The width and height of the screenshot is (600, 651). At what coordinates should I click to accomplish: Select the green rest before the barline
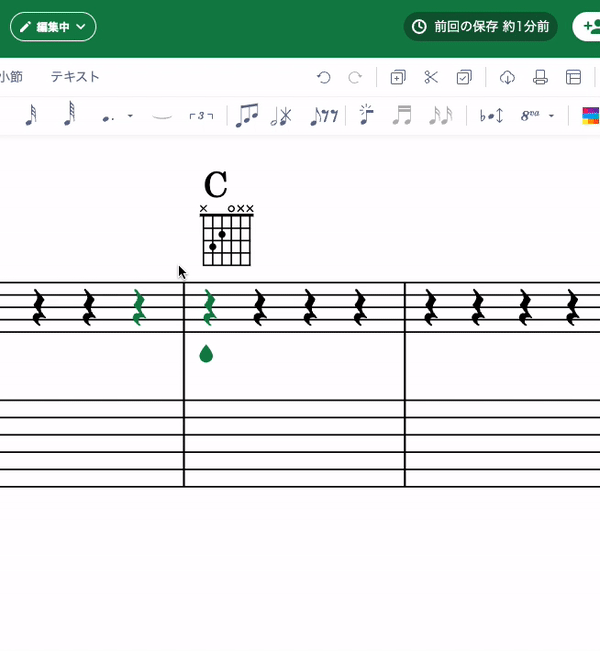(139, 308)
